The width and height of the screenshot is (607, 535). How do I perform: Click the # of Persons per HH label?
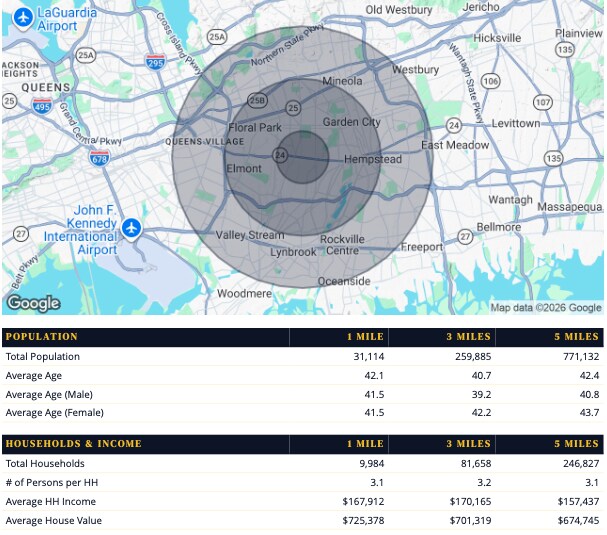52,482
